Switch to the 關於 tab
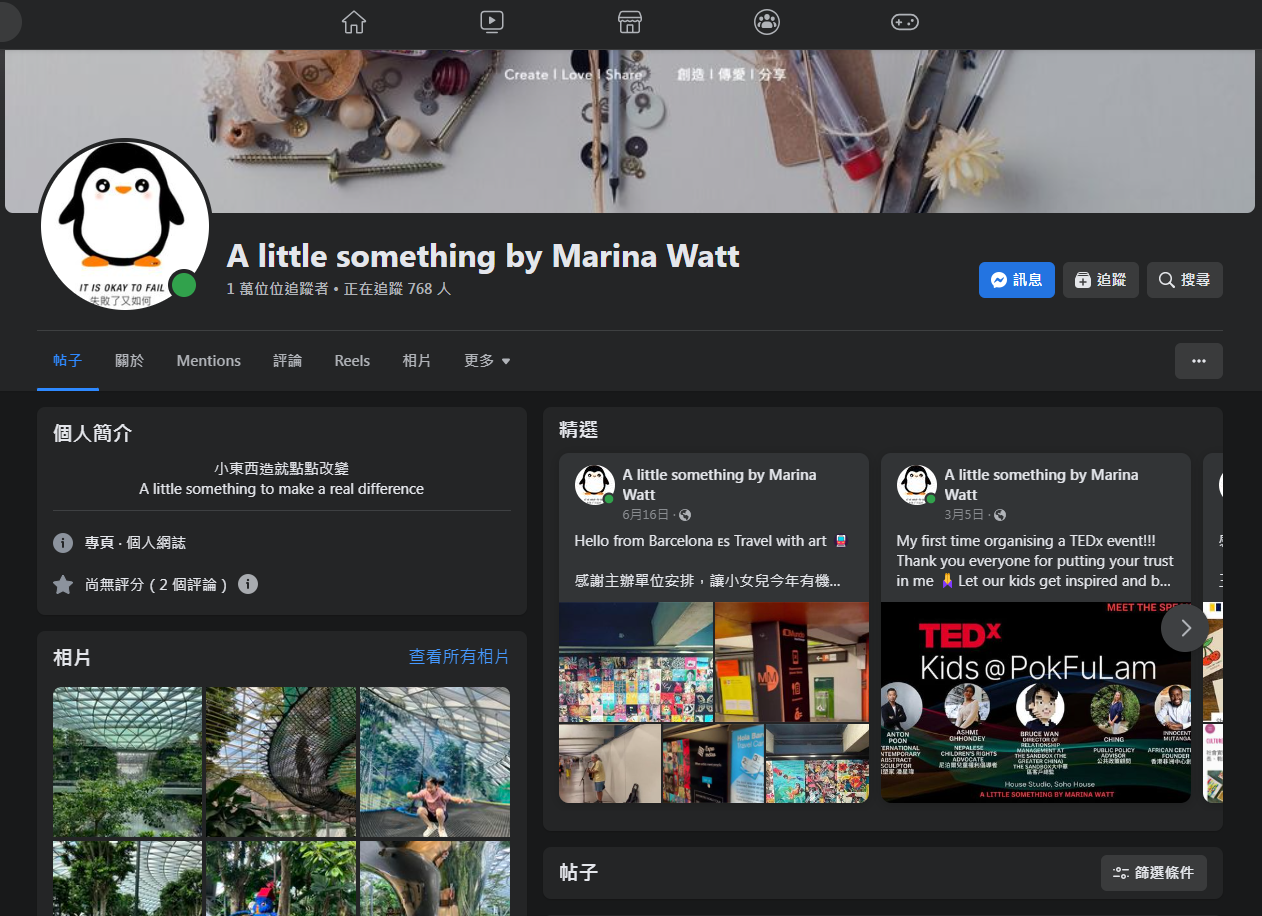This screenshot has height=916, width=1262. tap(129, 361)
